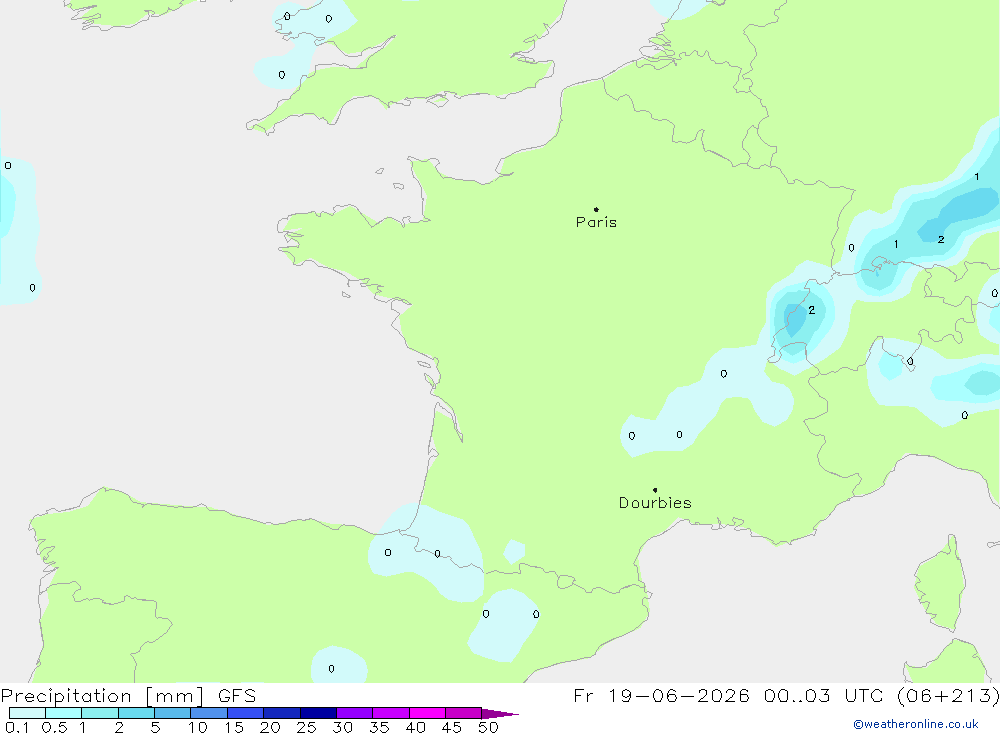Select the 25–30 mm legend swatch
The width and height of the screenshot is (1000, 733).
point(318,713)
